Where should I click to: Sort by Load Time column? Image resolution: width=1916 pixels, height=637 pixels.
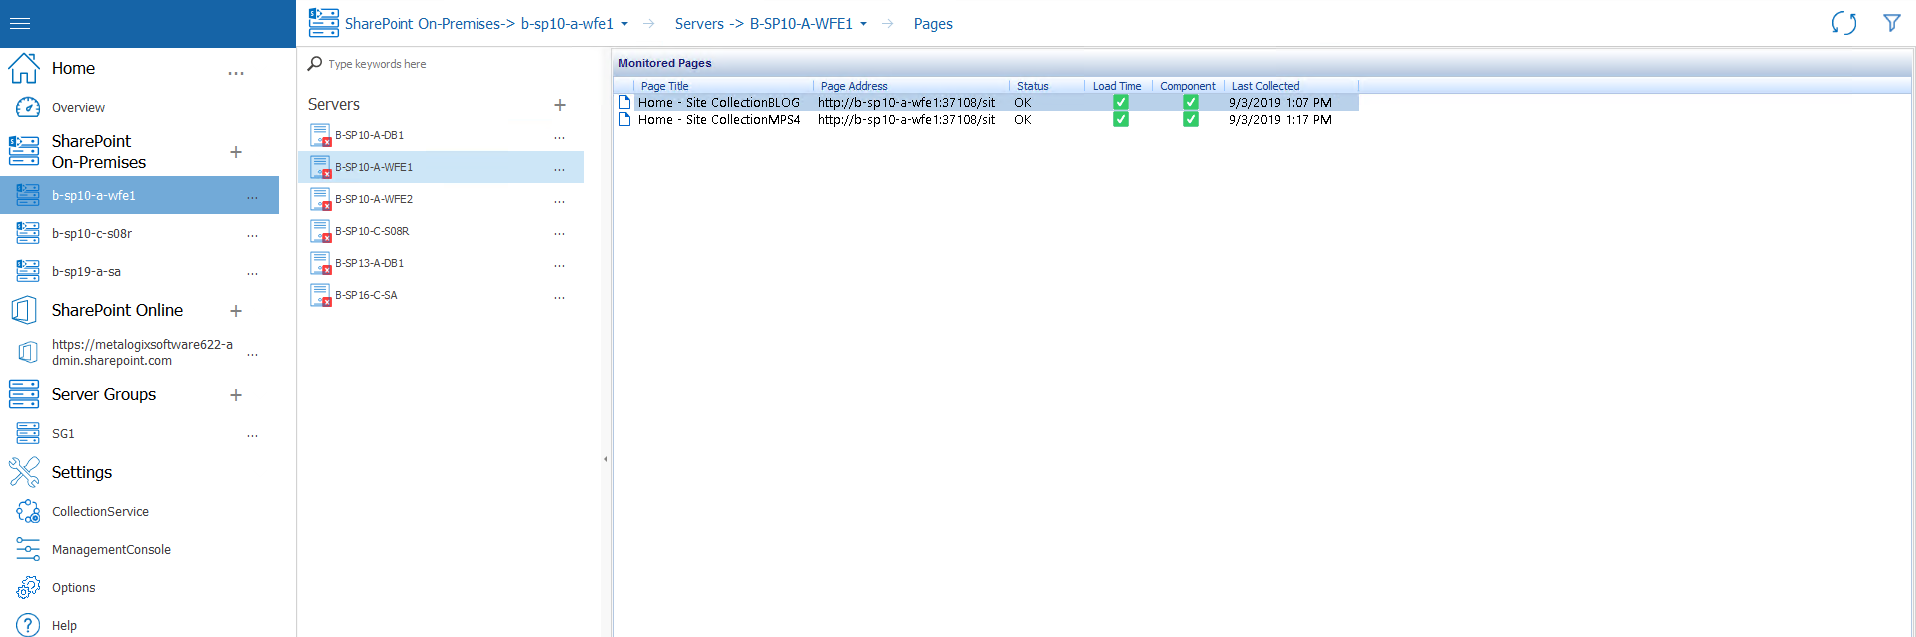[1117, 86]
